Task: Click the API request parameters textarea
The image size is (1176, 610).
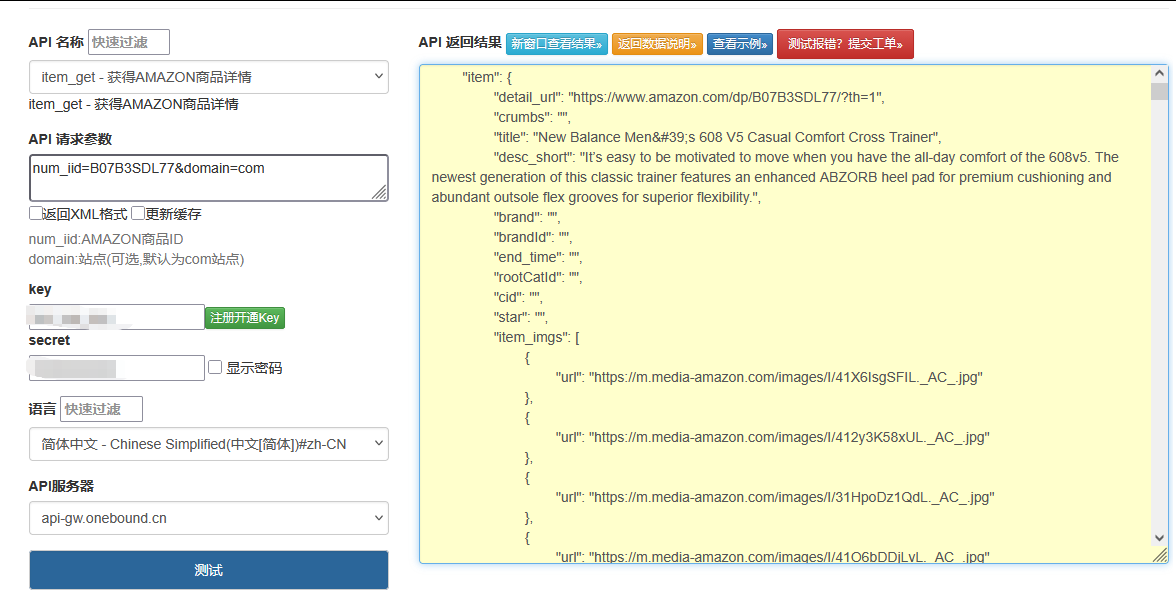Action: 208,178
